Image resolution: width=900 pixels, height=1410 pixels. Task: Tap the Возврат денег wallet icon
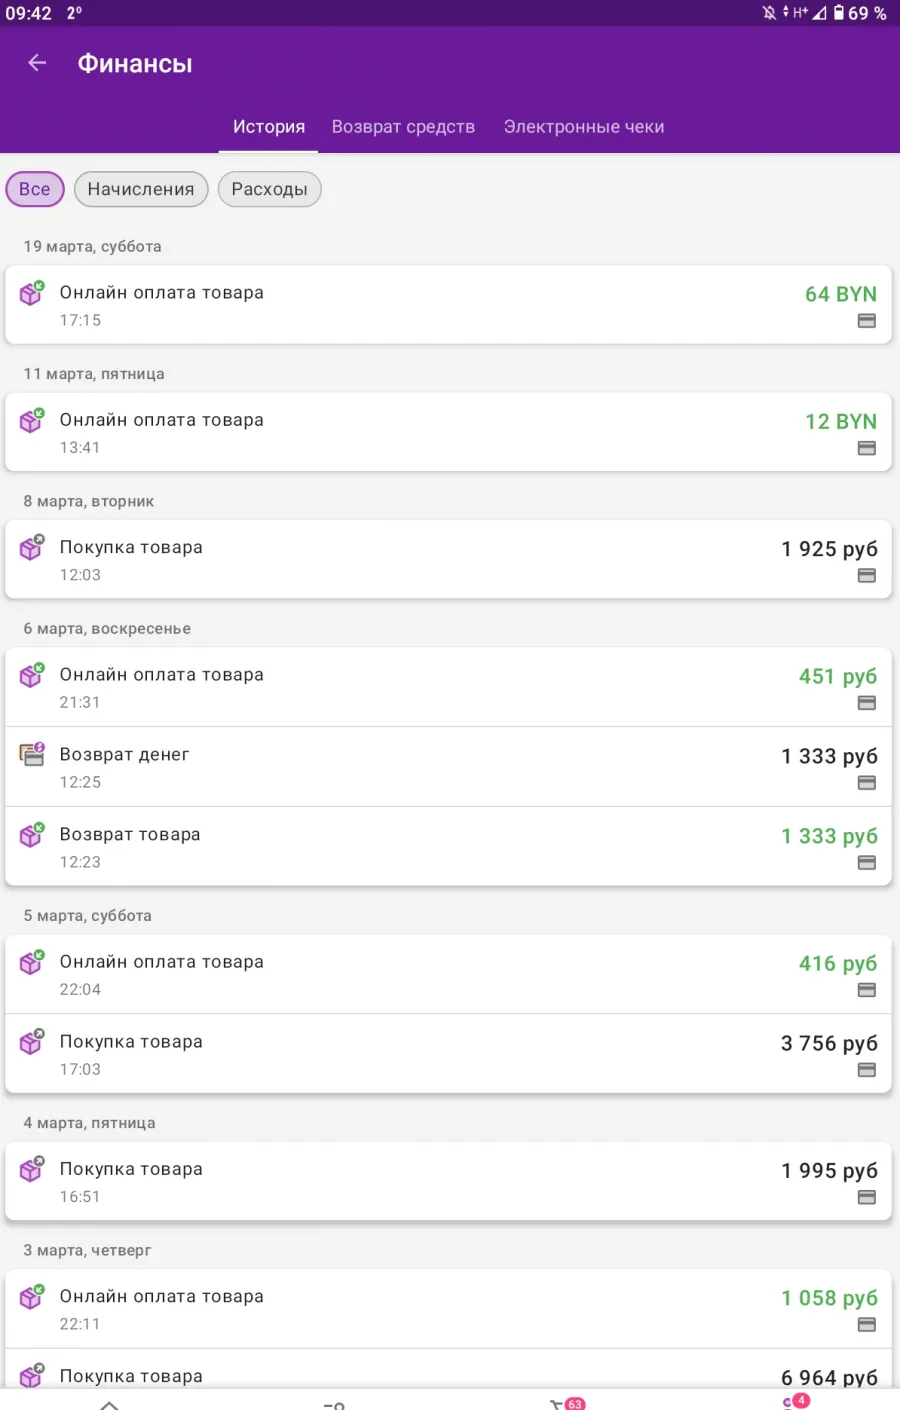pyautogui.click(x=32, y=754)
